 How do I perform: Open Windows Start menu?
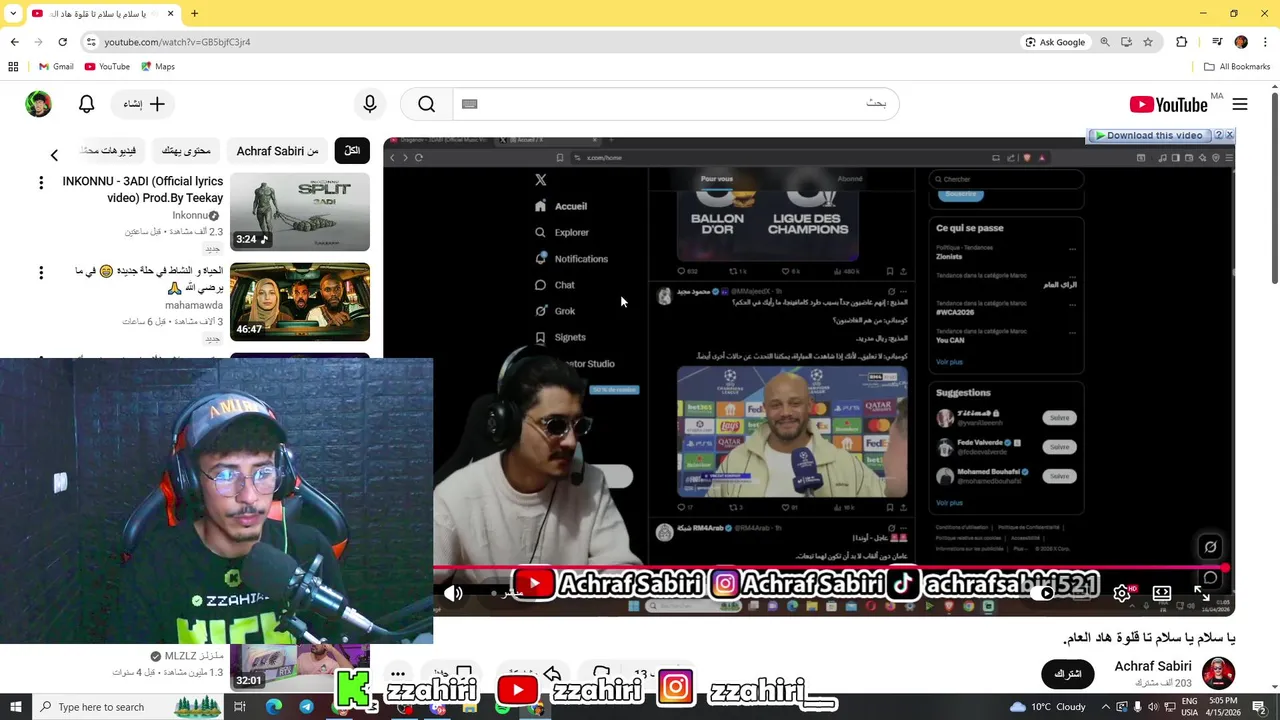16,707
